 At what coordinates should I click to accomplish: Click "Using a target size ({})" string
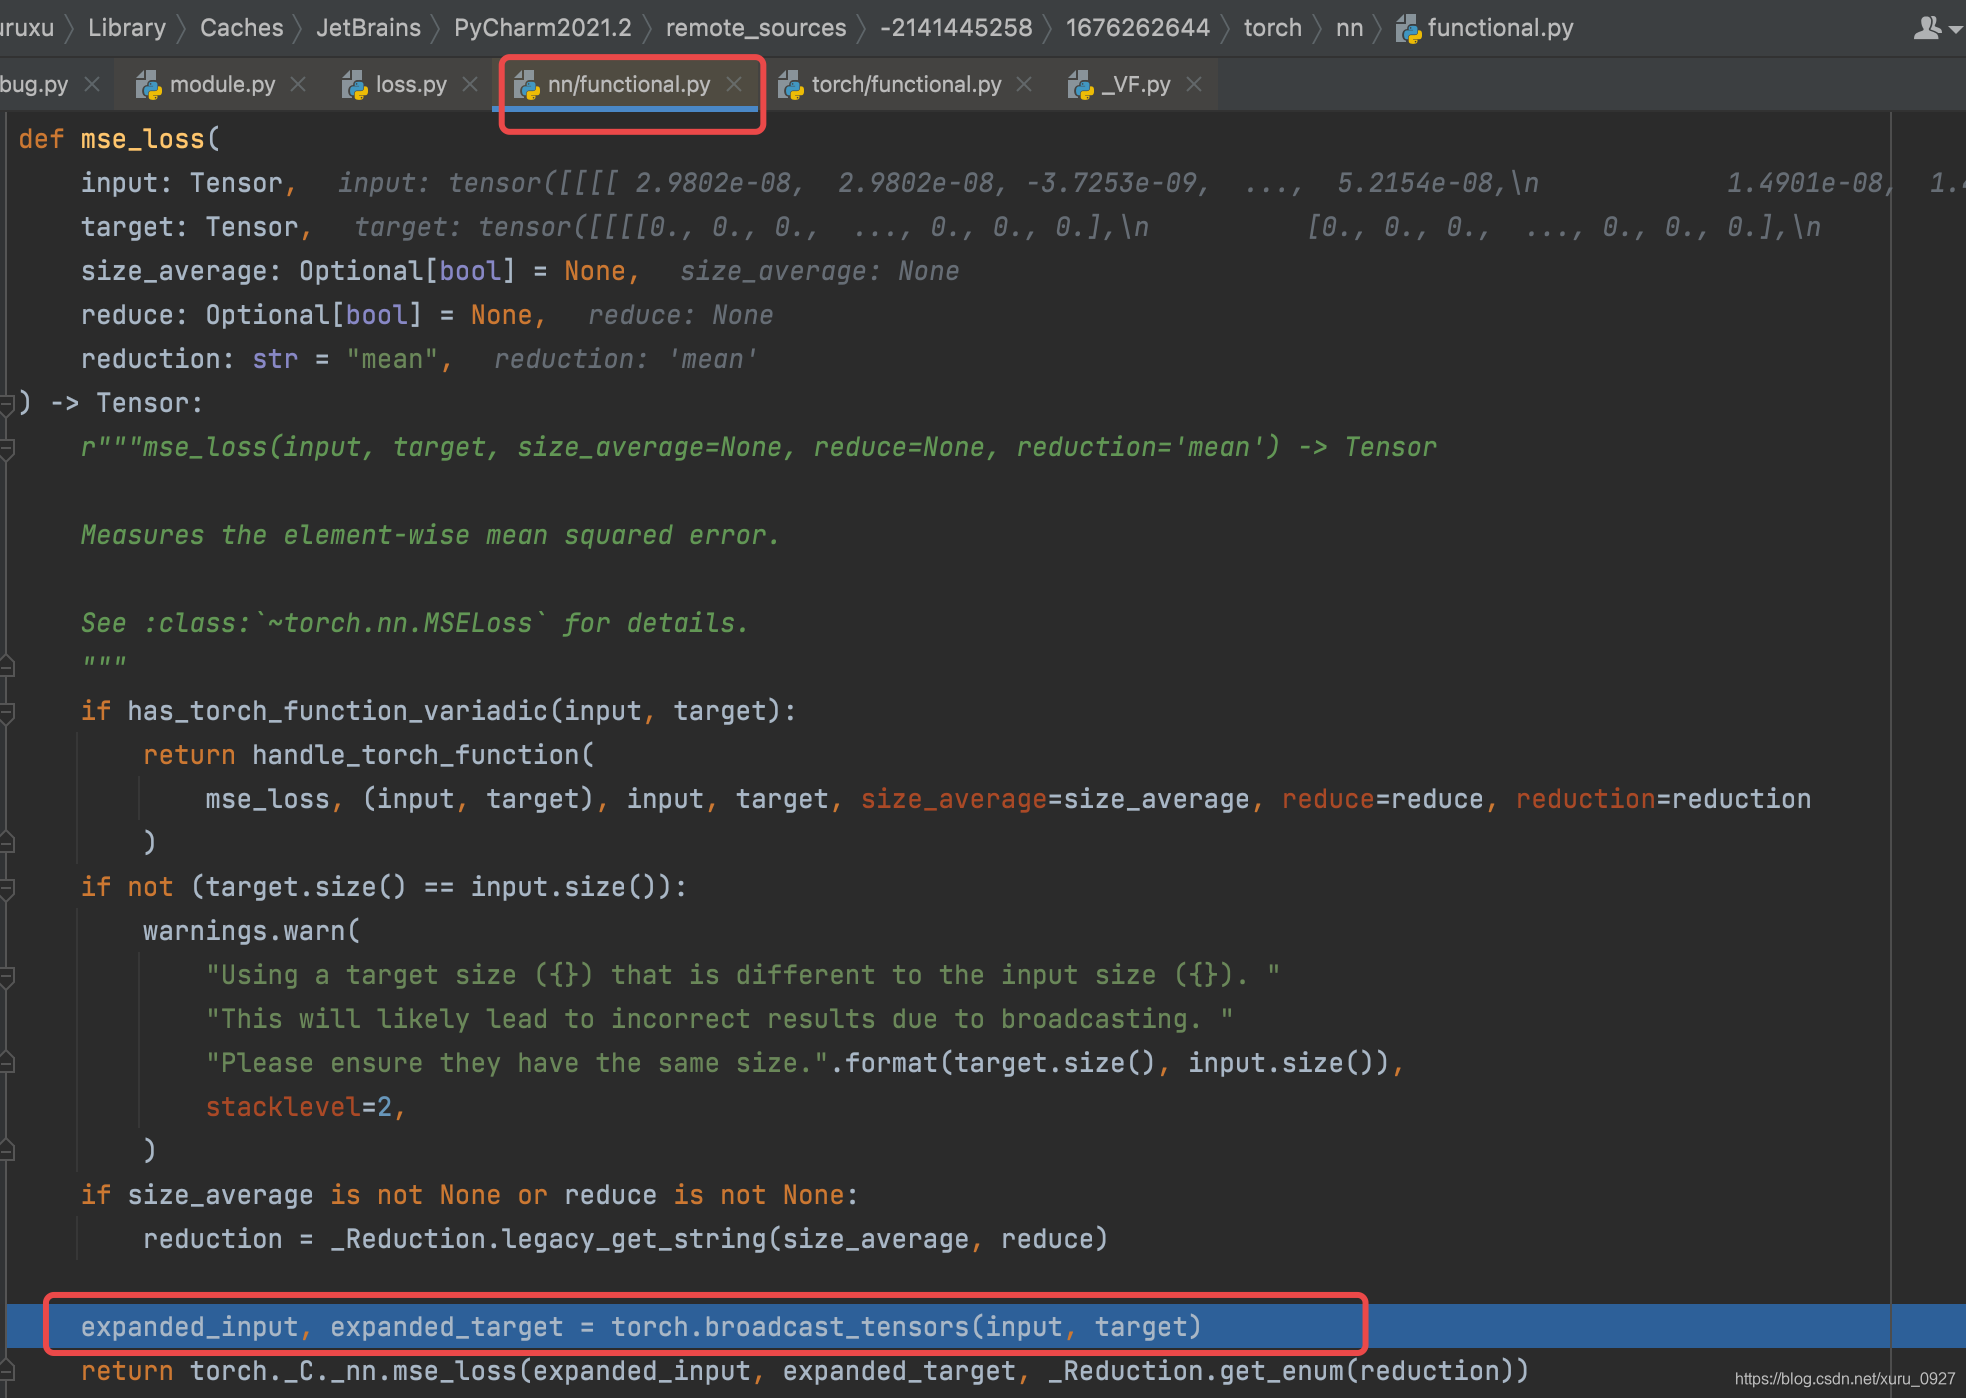point(742,975)
